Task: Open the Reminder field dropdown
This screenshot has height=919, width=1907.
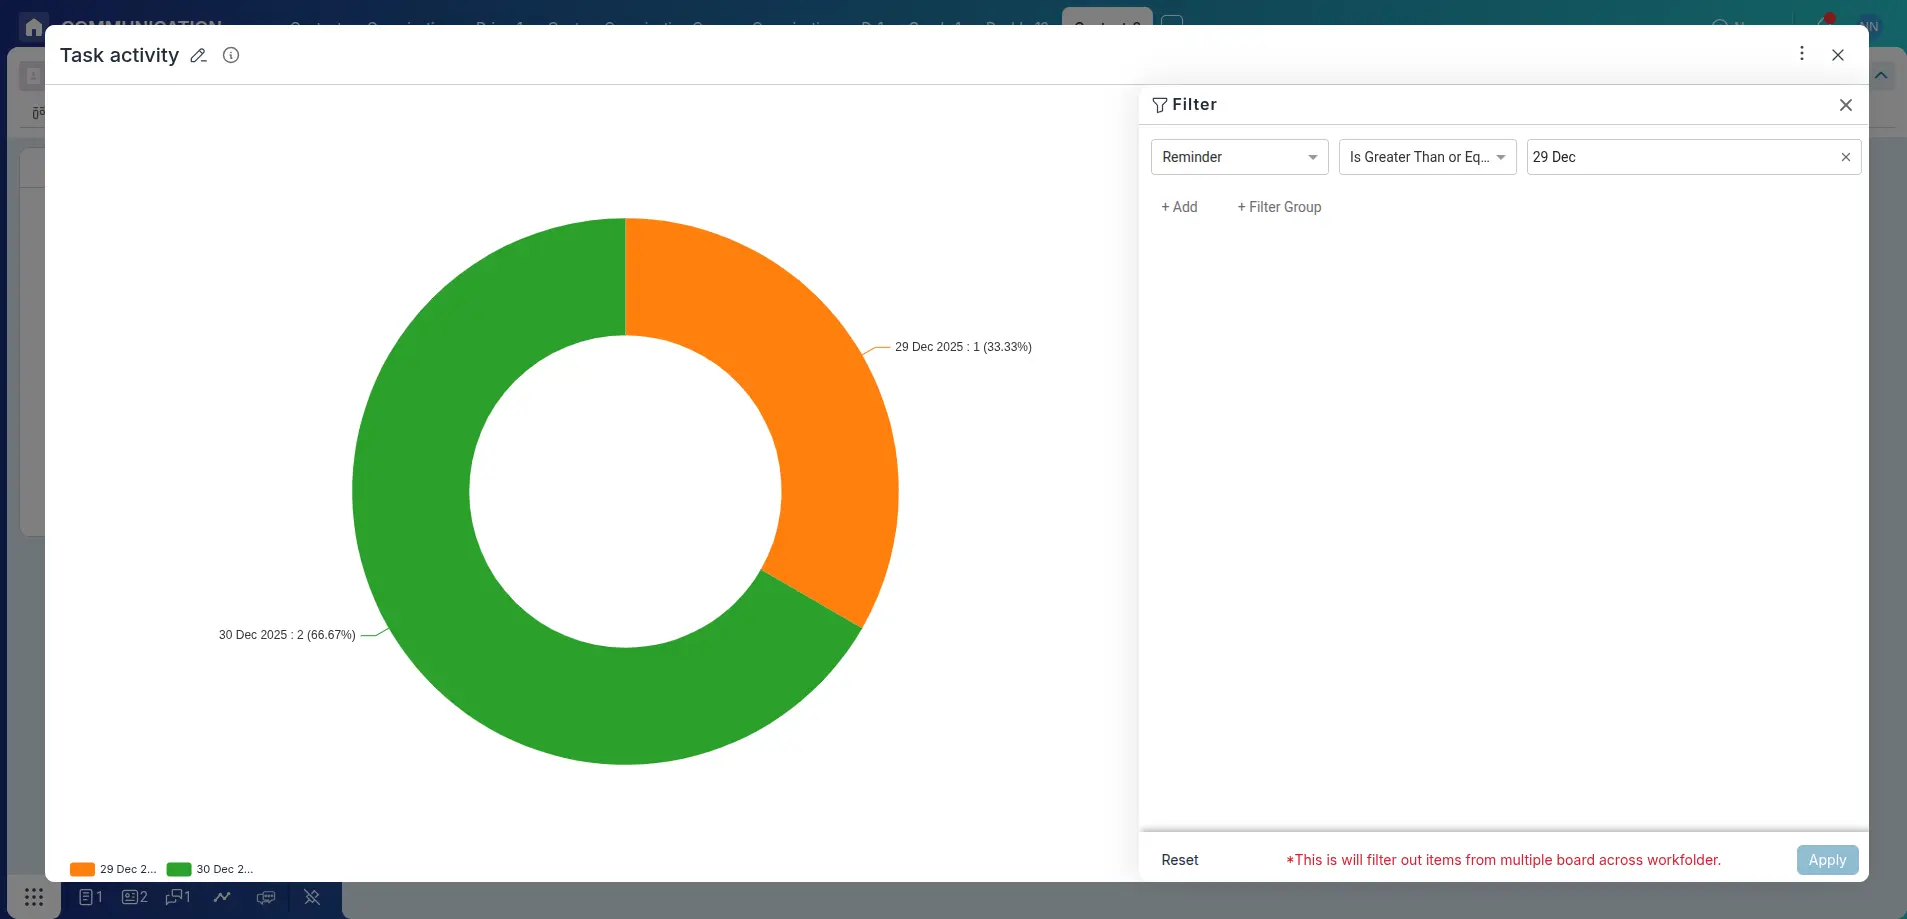Action: 1239,157
